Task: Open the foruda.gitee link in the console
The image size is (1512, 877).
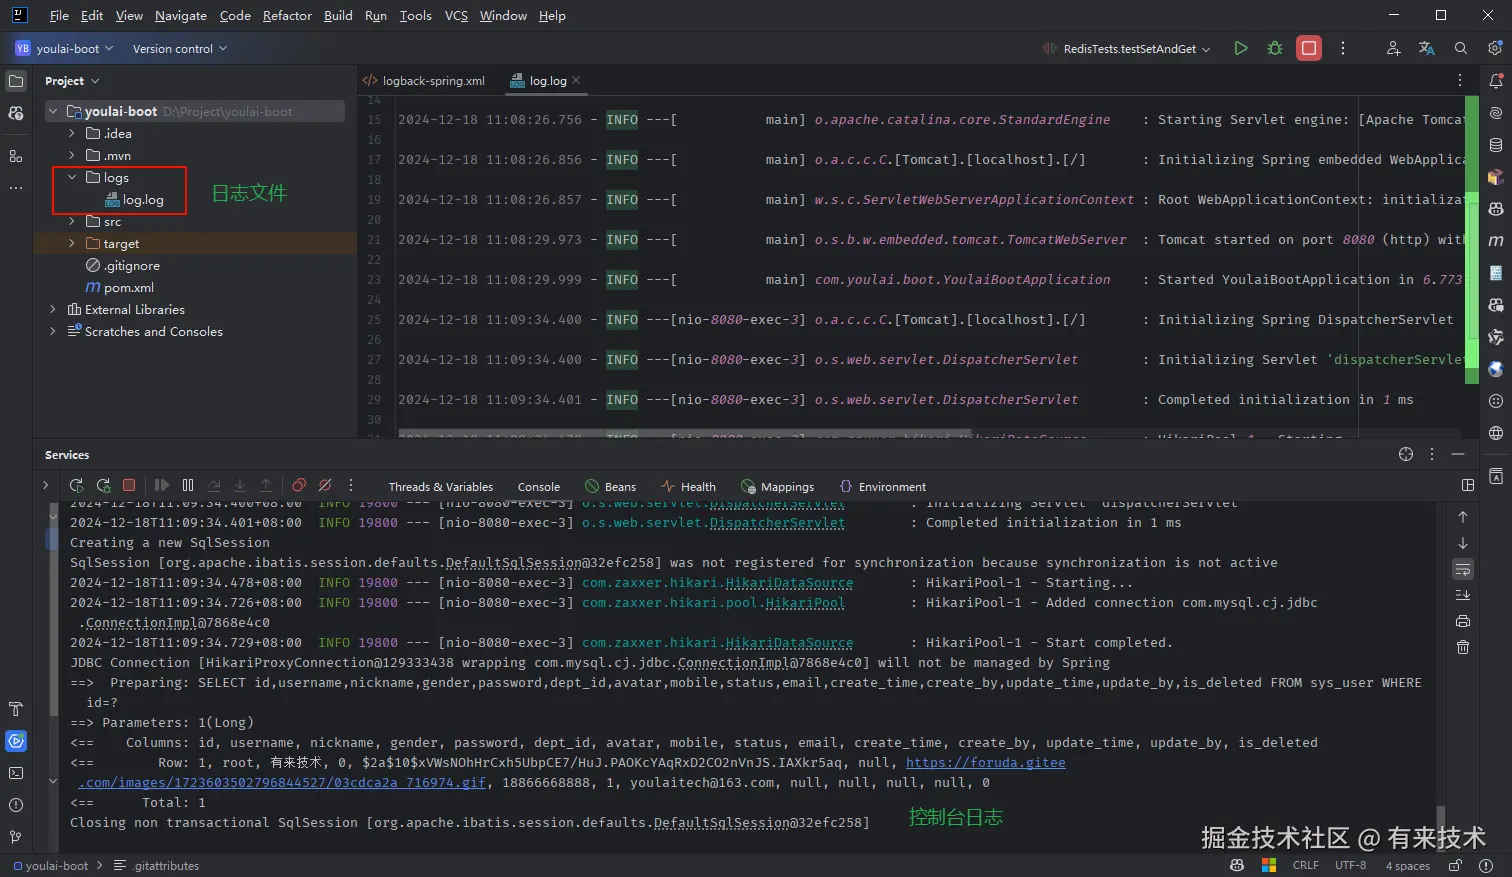Action: click(x=985, y=763)
